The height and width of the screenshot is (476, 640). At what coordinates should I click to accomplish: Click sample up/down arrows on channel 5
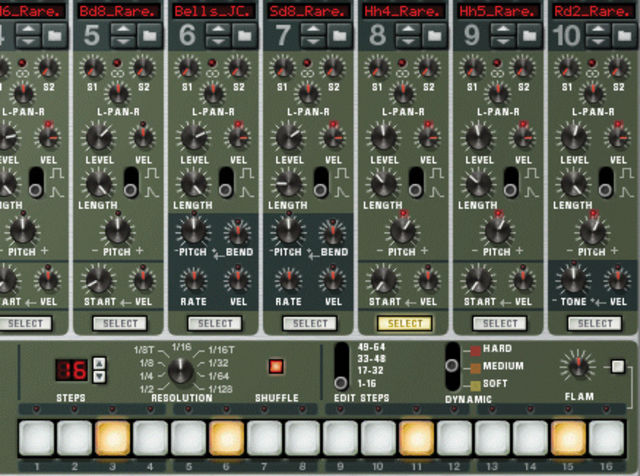tap(123, 36)
